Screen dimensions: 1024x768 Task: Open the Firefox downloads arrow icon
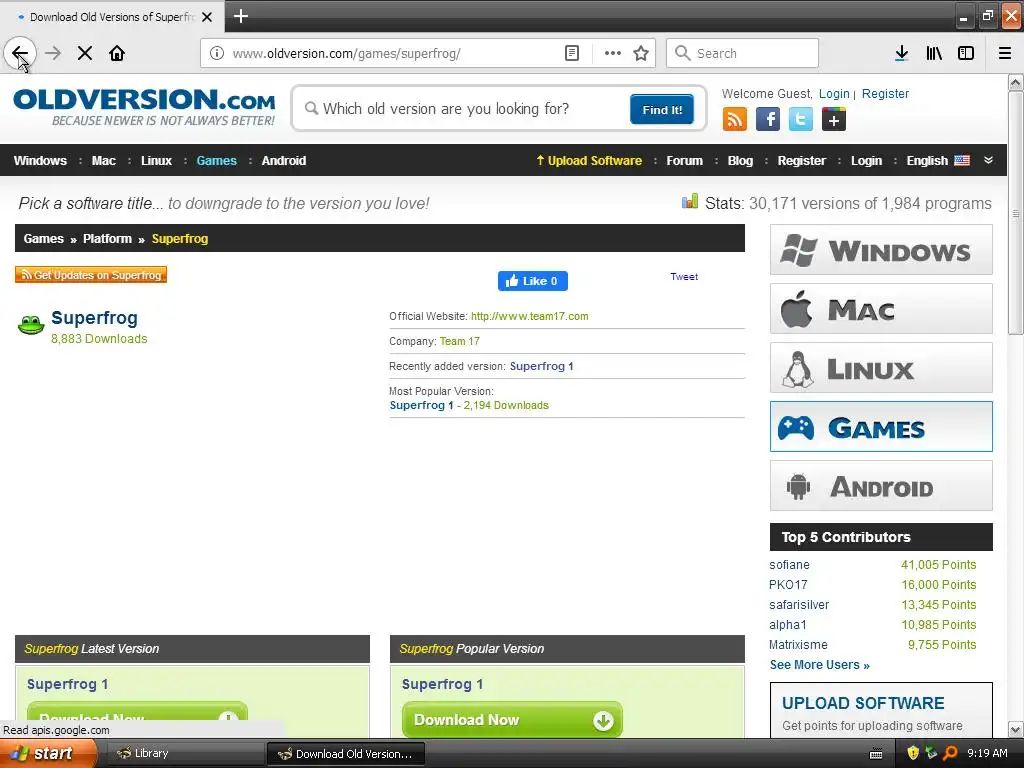tap(901, 54)
